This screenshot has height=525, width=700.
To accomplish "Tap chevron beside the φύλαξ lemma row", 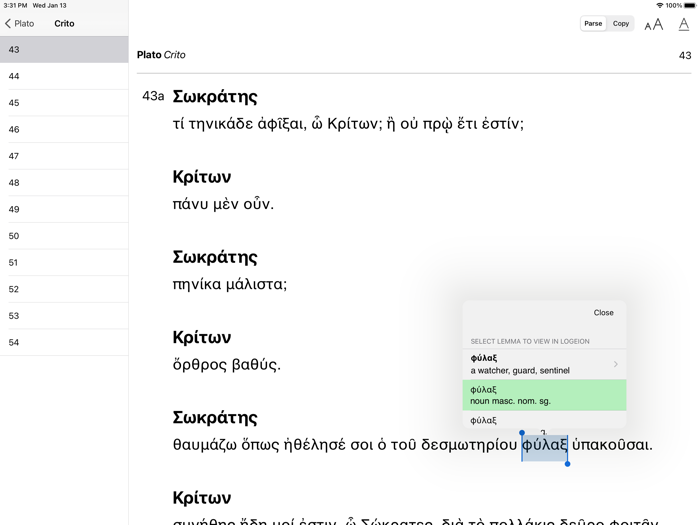I will (x=616, y=364).
